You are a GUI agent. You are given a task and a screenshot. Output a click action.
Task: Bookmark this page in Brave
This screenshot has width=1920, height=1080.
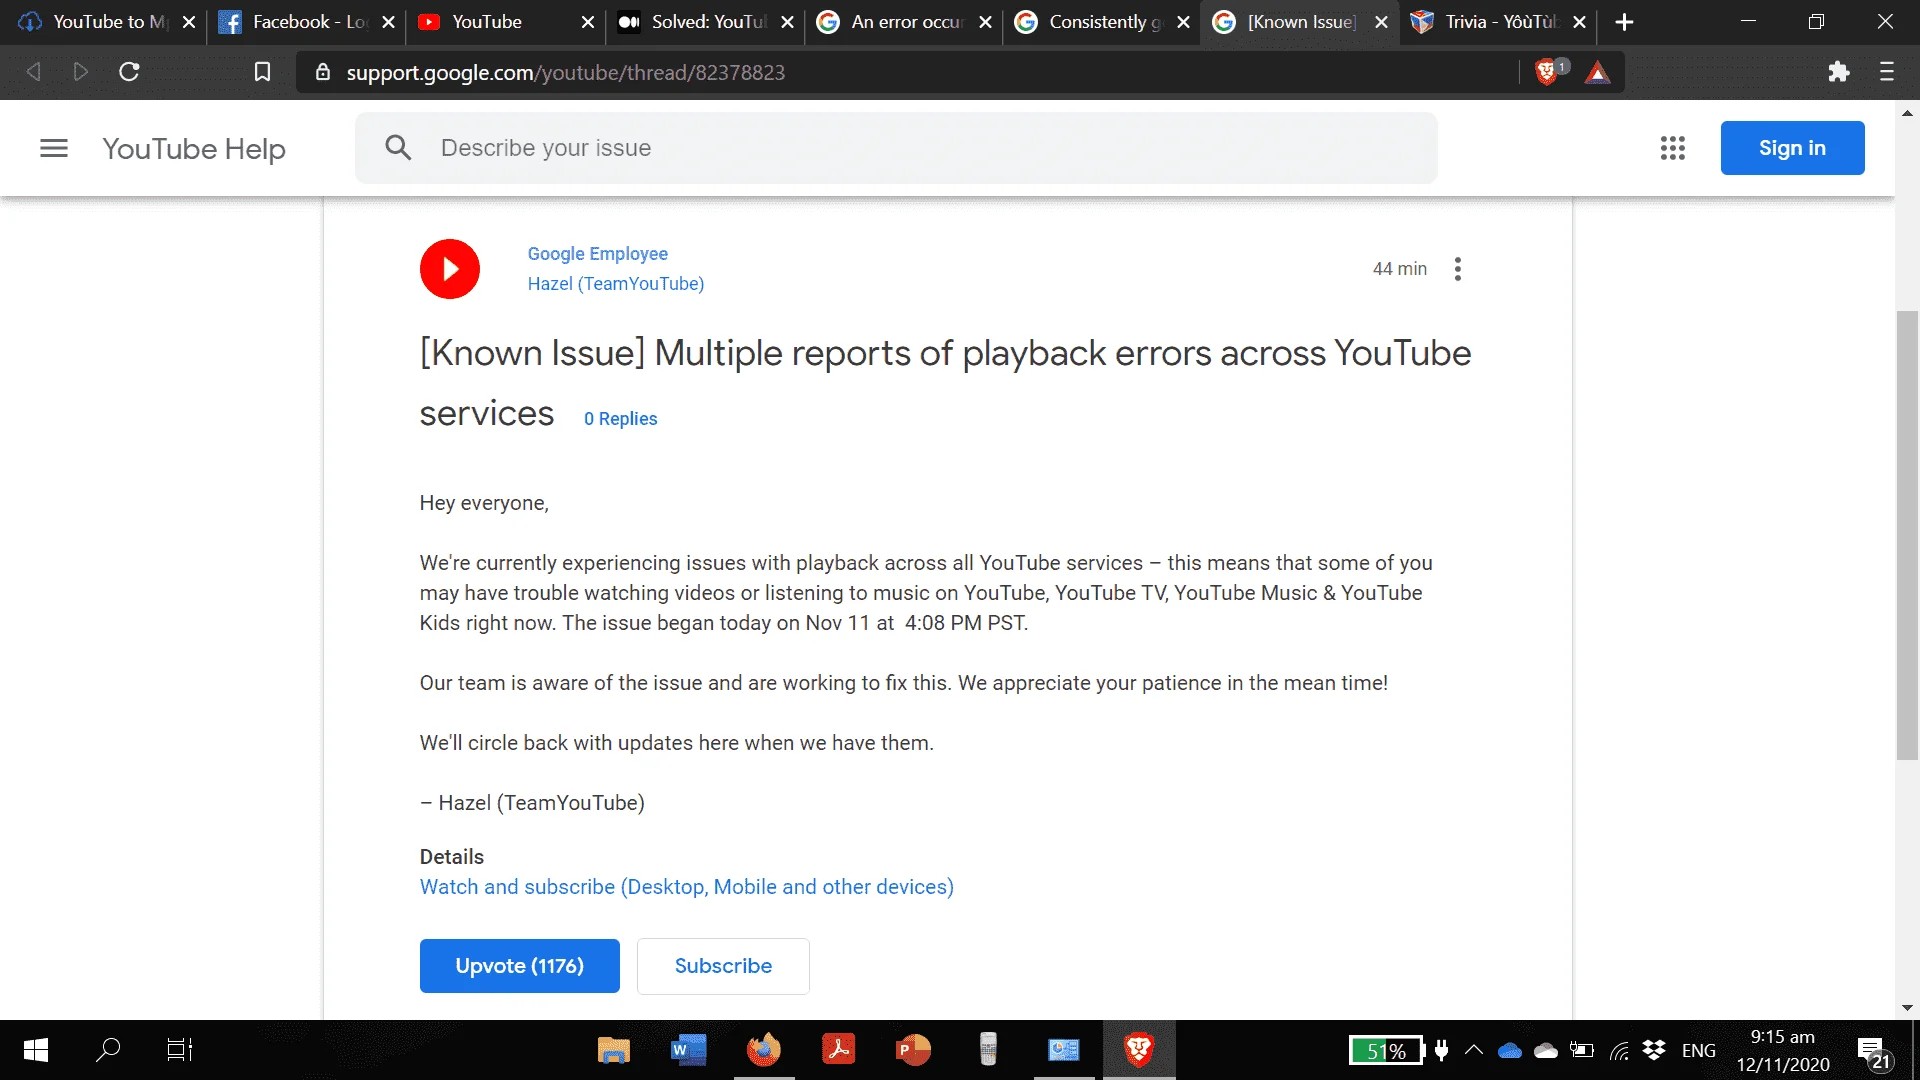(x=262, y=72)
